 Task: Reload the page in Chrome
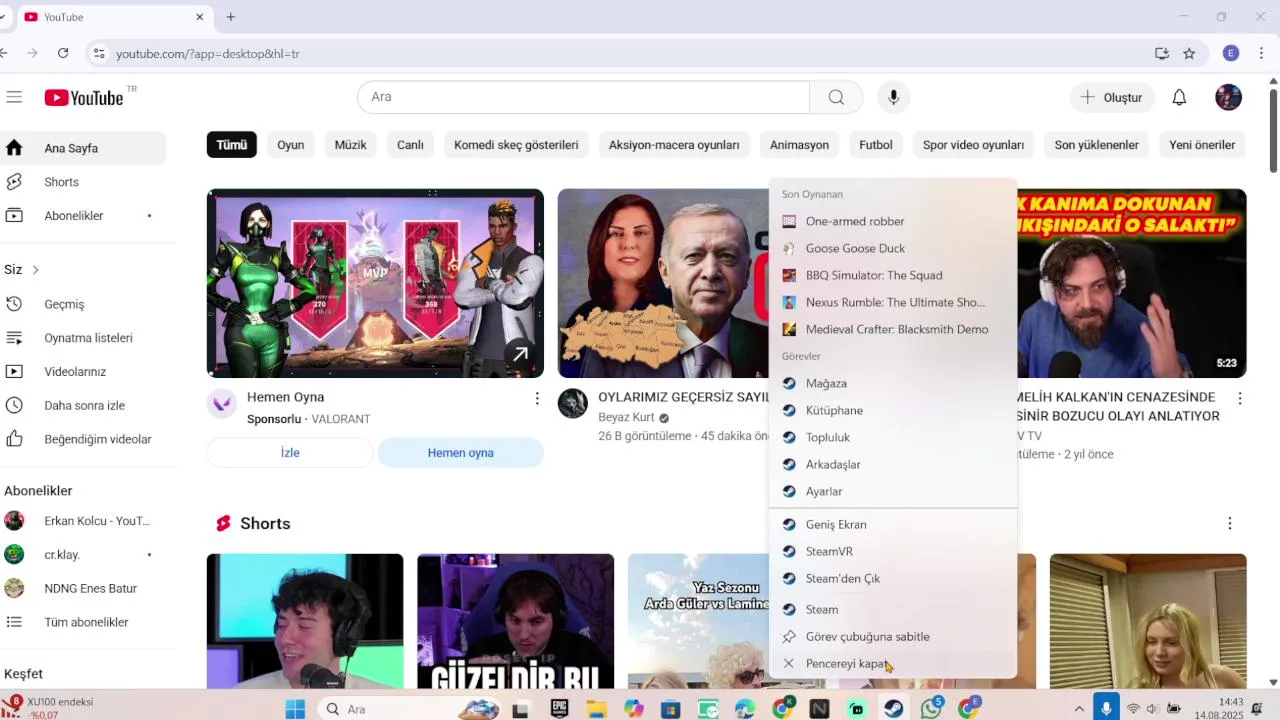63,53
